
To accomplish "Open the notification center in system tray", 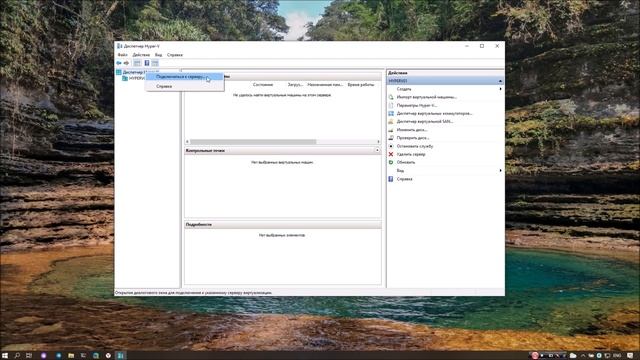I will (630, 356).
